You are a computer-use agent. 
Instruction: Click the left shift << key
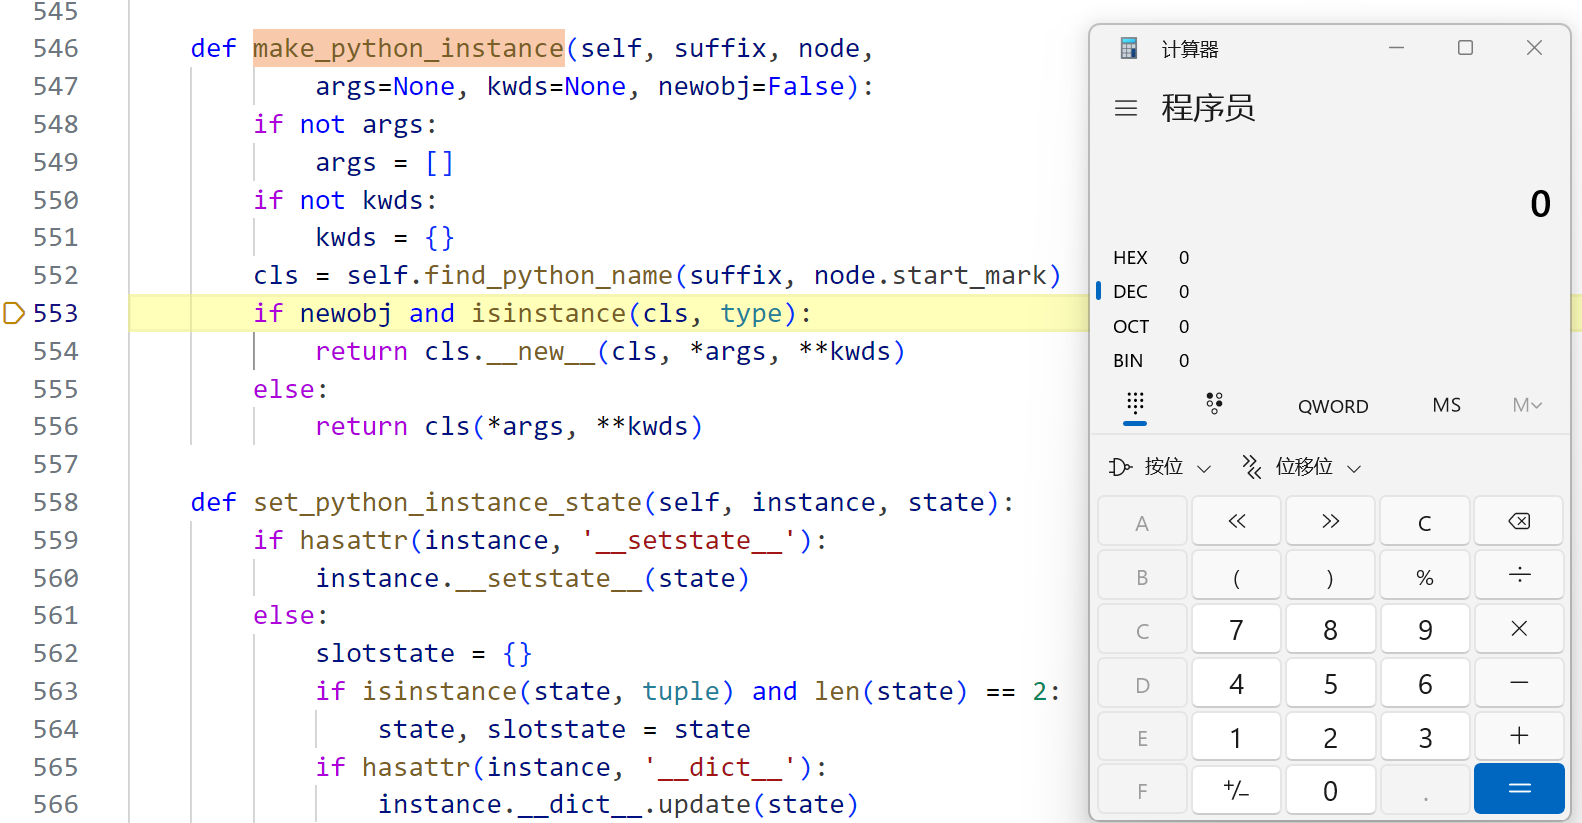pyautogui.click(x=1237, y=521)
